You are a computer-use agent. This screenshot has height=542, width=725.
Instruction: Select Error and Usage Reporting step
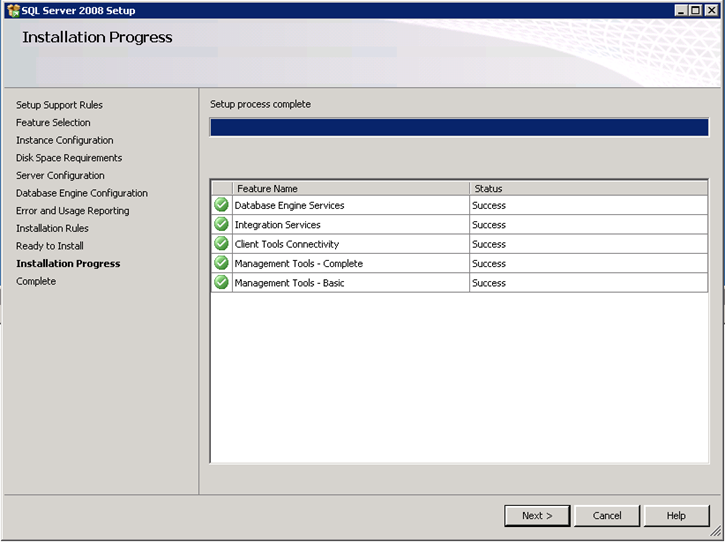tap(73, 210)
